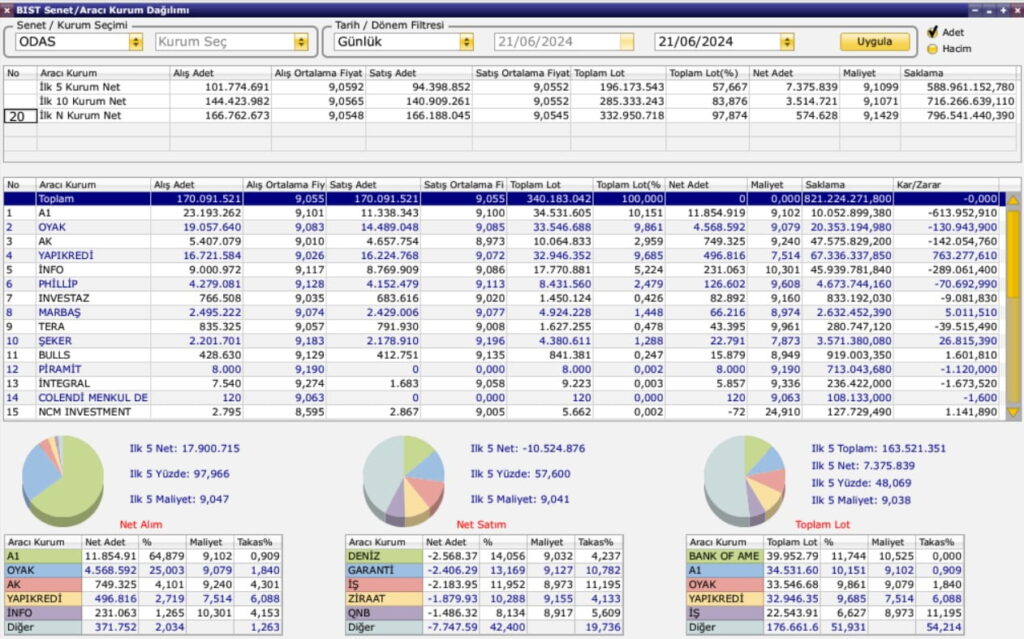Click the Net Satım pie chart
Screen dimensions: 1024x639
coord(404,480)
